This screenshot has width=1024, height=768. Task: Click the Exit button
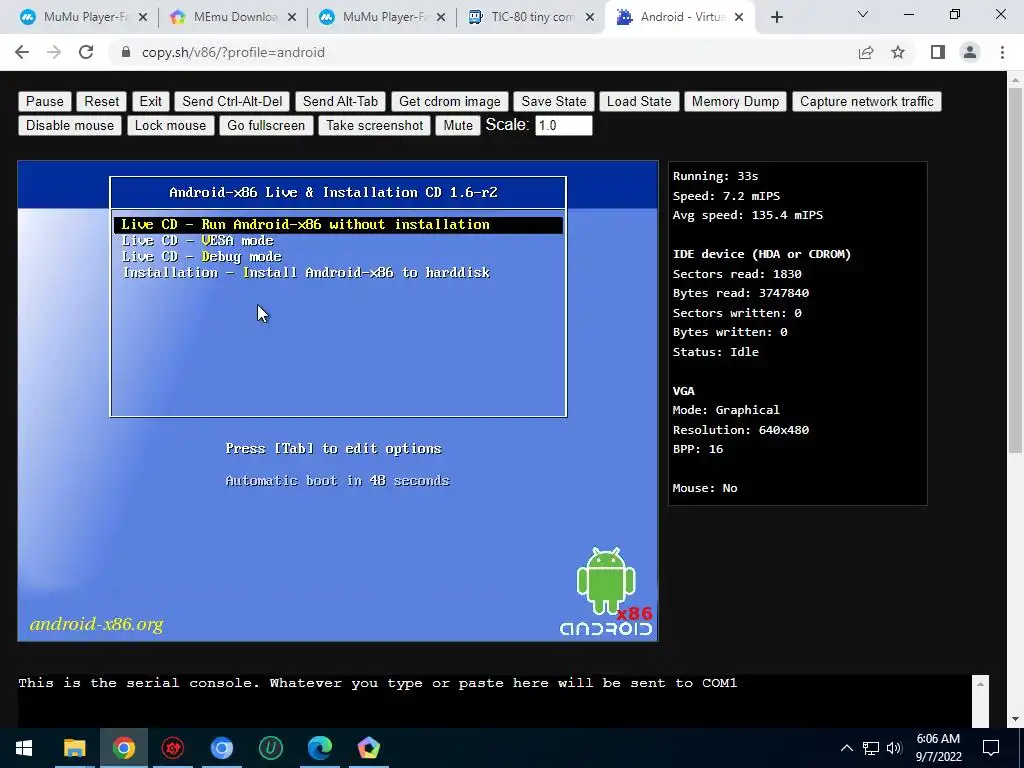pyautogui.click(x=150, y=101)
